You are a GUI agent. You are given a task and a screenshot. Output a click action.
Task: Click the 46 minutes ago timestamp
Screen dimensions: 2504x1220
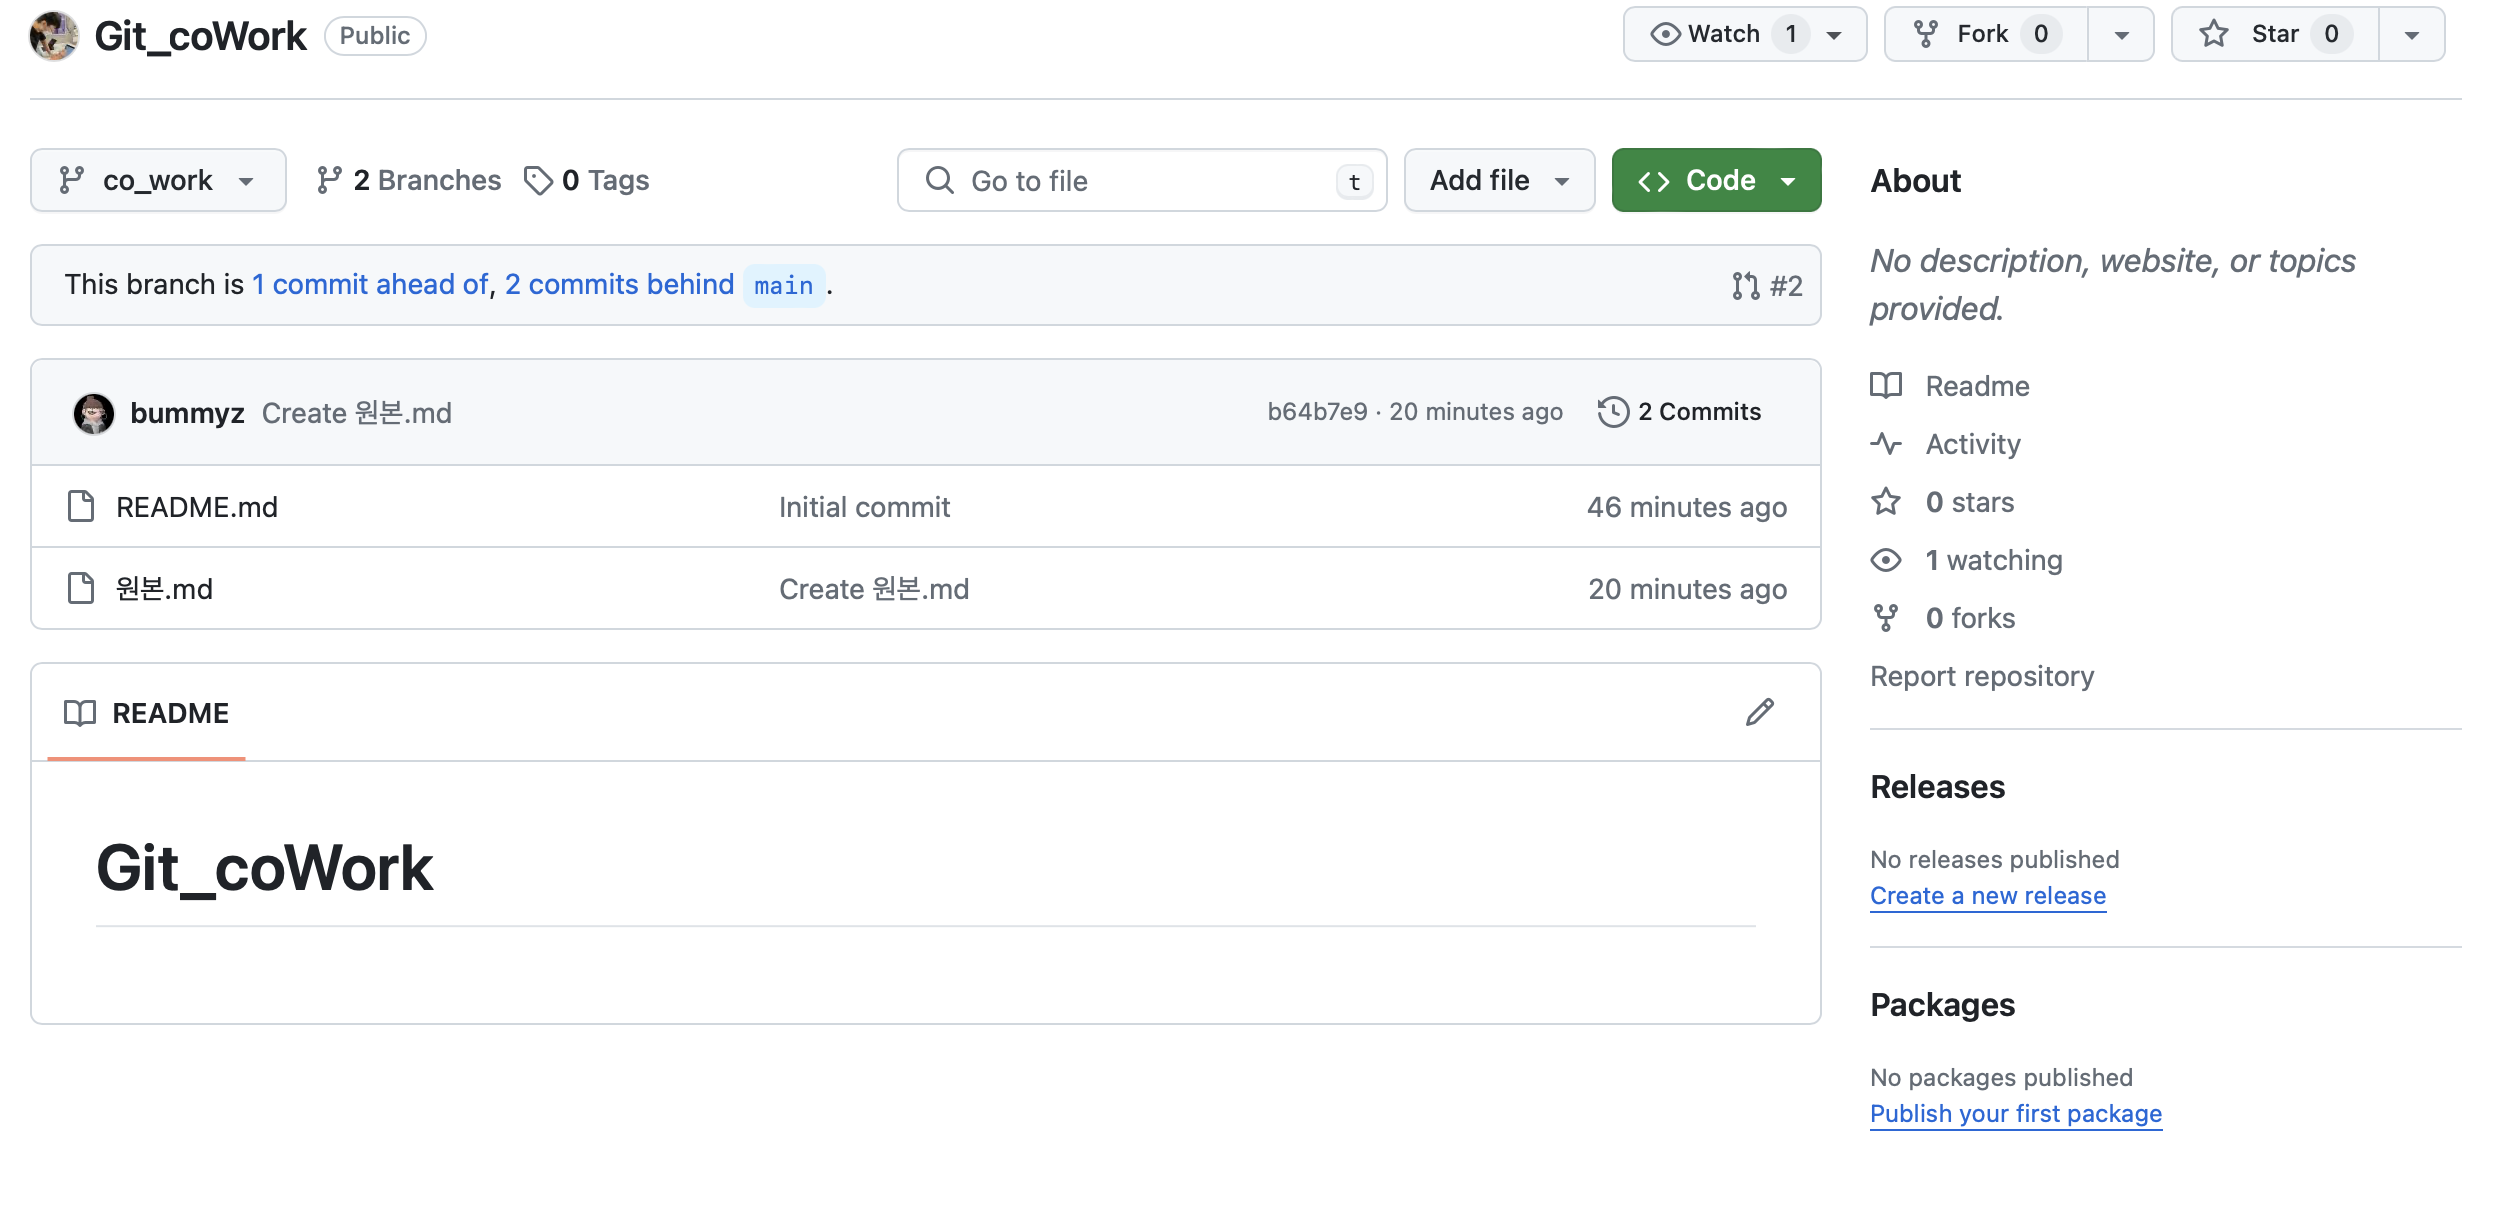click(1687, 507)
